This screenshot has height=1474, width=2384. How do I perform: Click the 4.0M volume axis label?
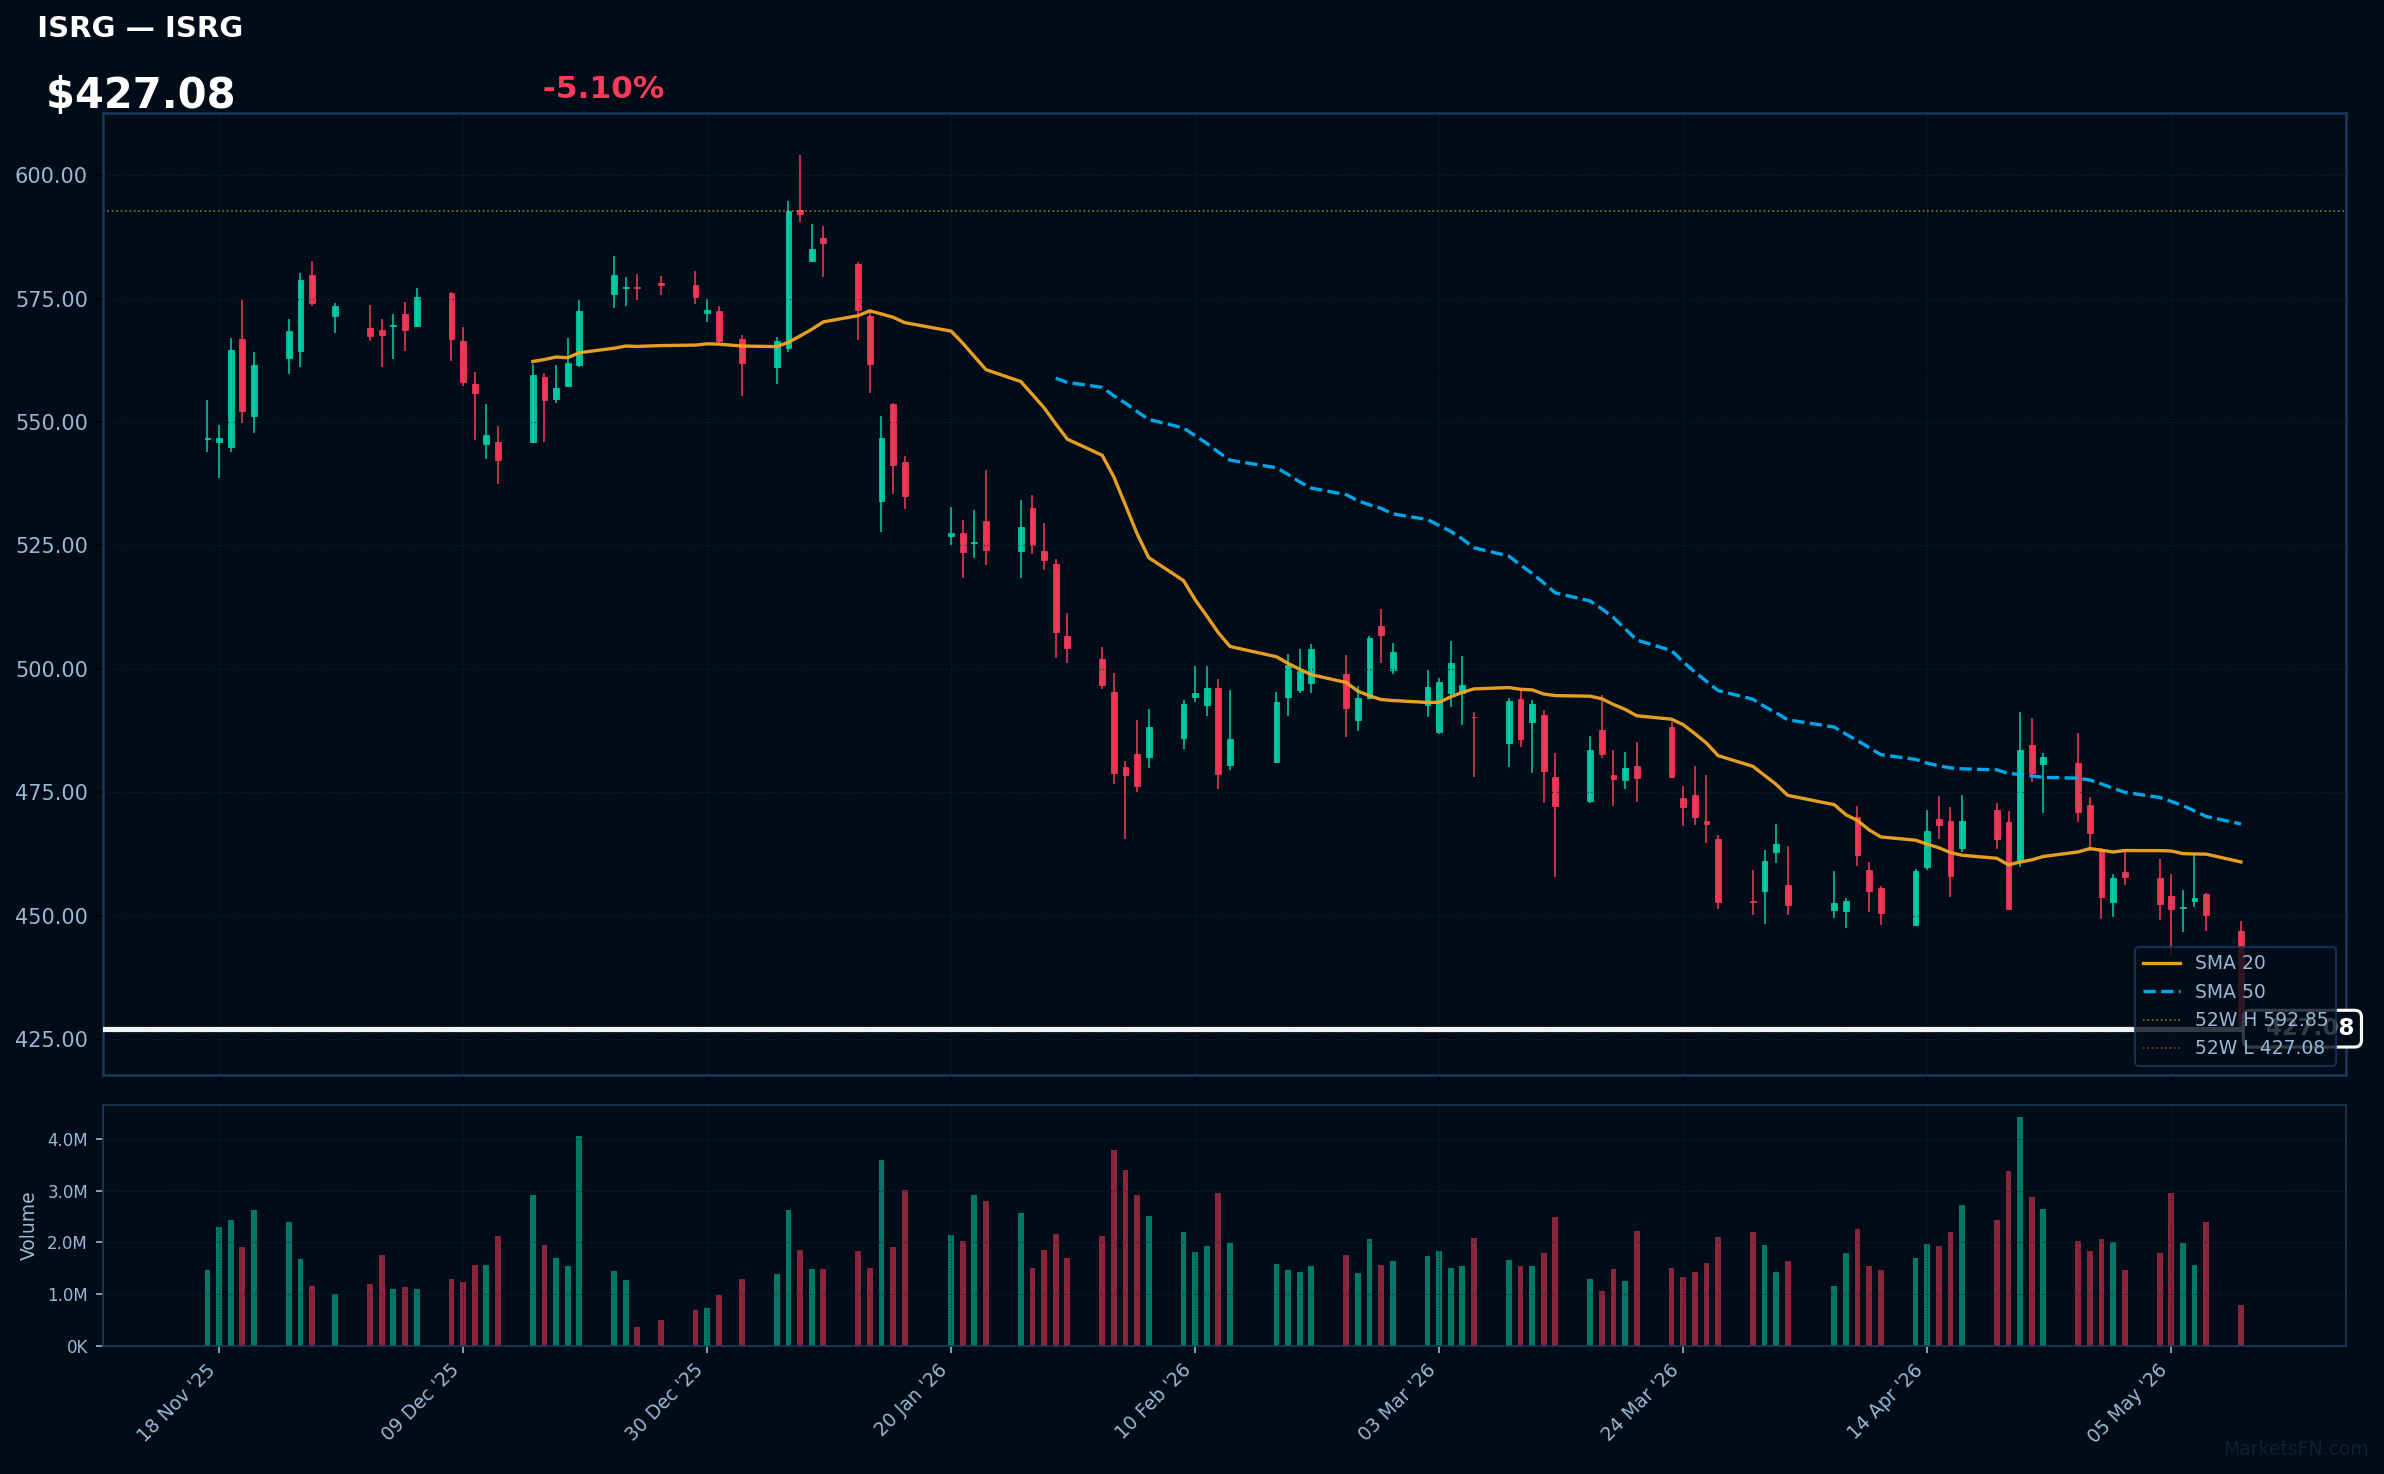pos(67,1140)
